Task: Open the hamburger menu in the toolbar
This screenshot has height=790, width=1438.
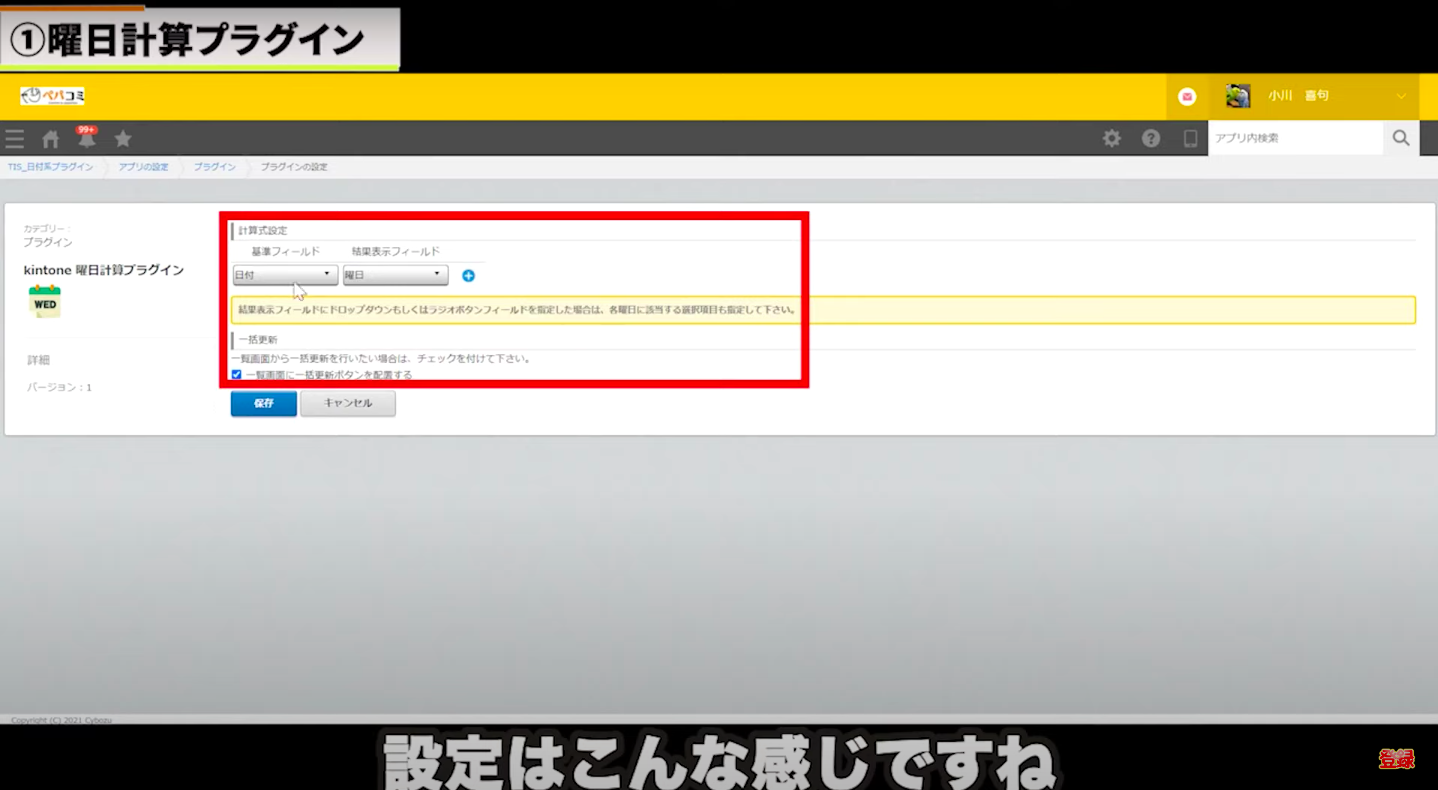Action: (x=14, y=139)
